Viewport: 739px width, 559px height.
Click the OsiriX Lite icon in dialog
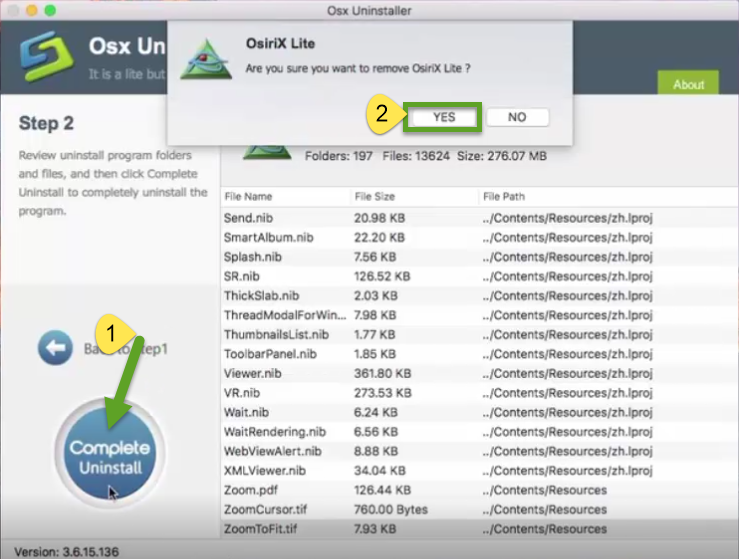coord(205,59)
